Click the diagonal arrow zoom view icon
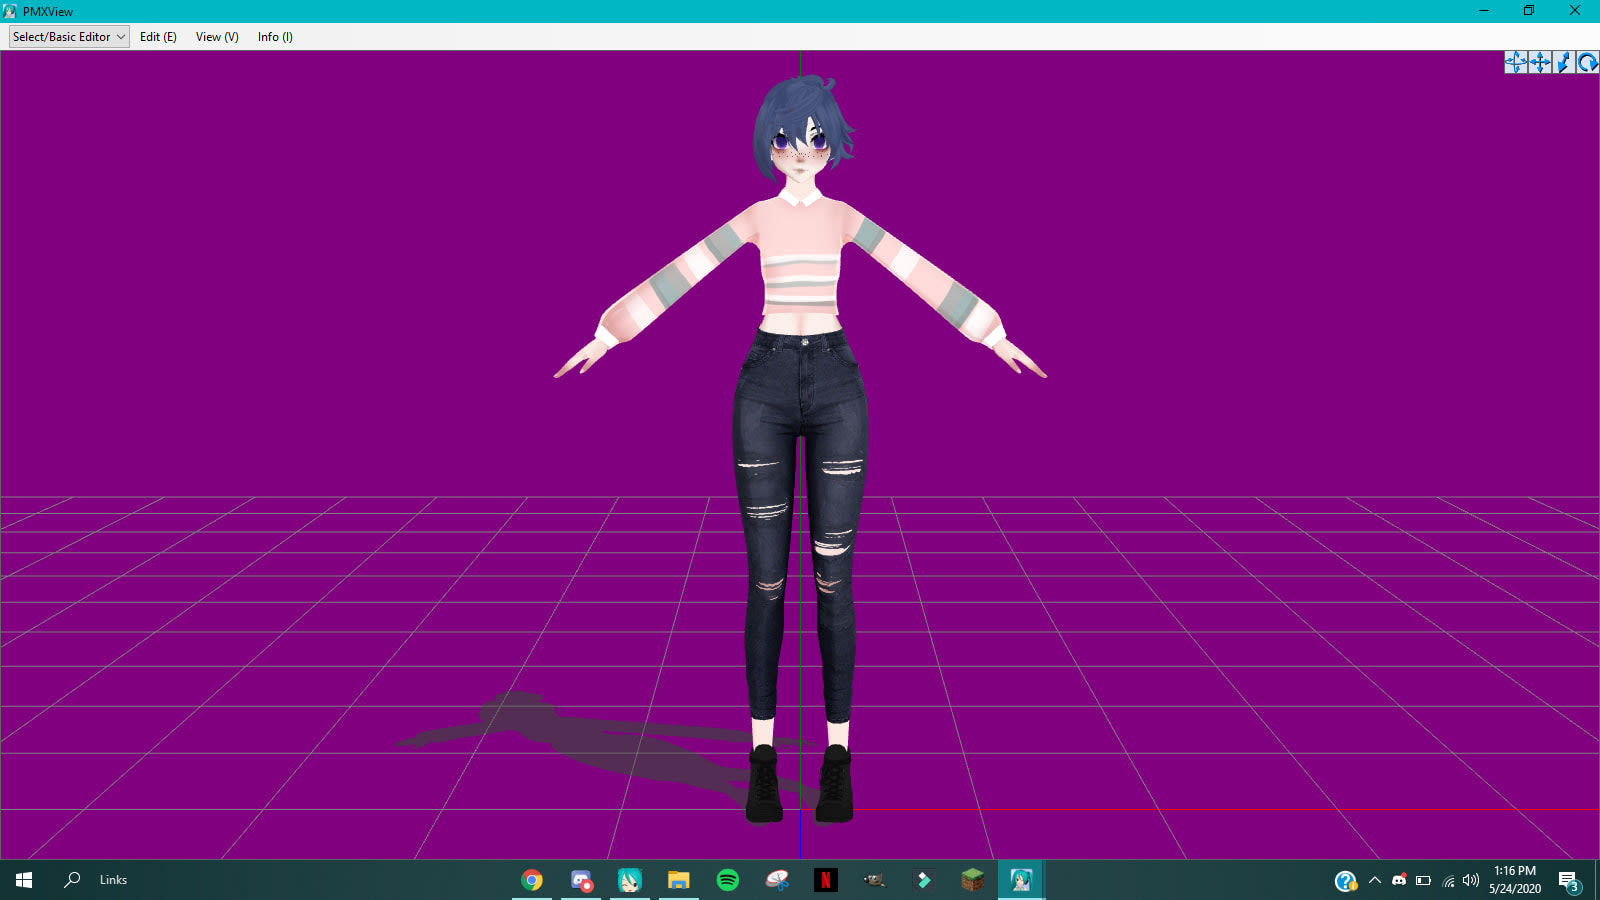The image size is (1600, 900). coord(1564,62)
